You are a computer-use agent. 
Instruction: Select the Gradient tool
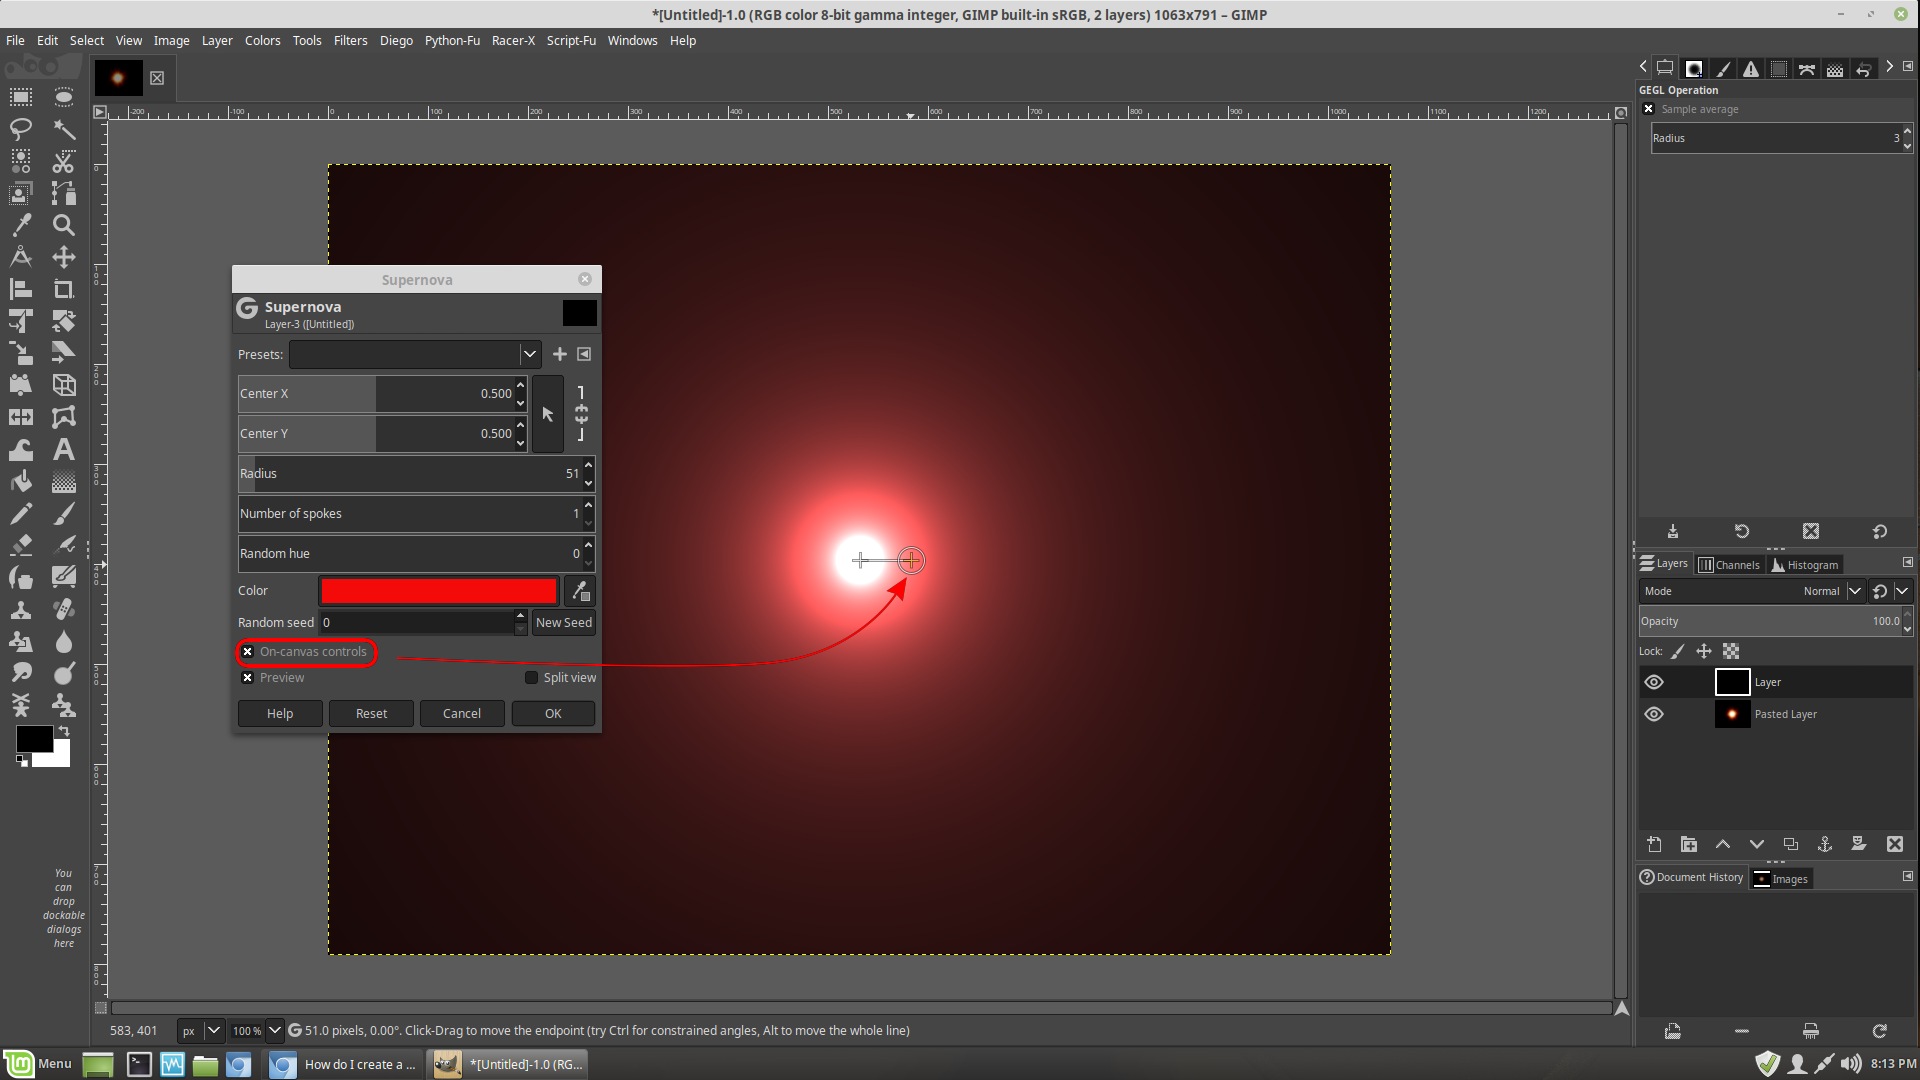click(64, 481)
